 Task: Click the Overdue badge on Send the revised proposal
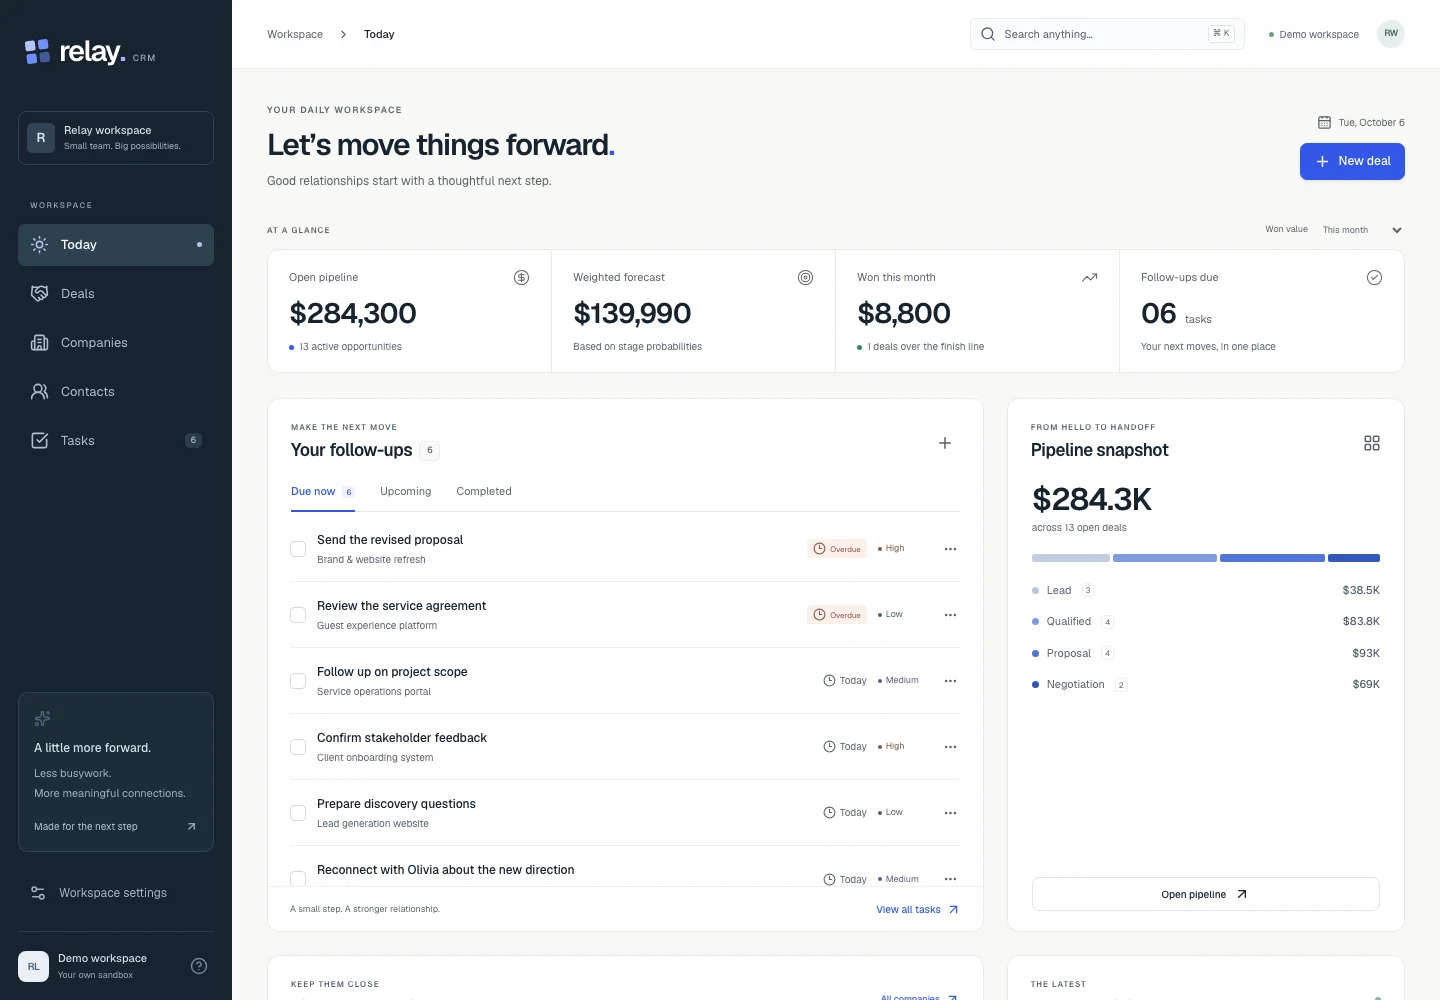pyautogui.click(x=837, y=549)
